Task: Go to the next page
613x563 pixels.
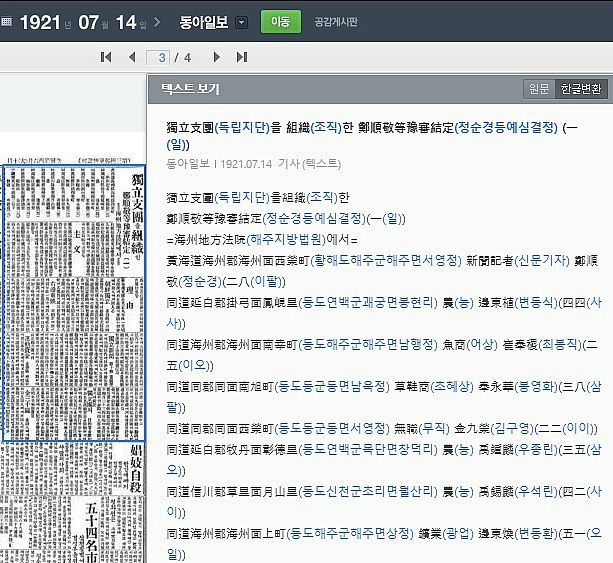Action: [216, 57]
